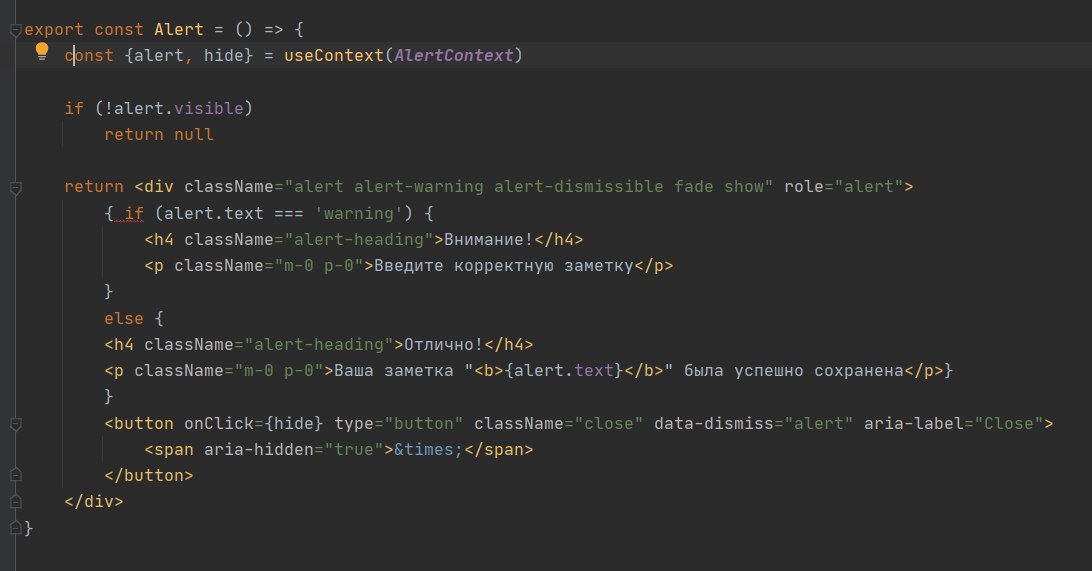Click the aria-label="Close" attribute
The image size is (1092, 571).
click(x=953, y=423)
